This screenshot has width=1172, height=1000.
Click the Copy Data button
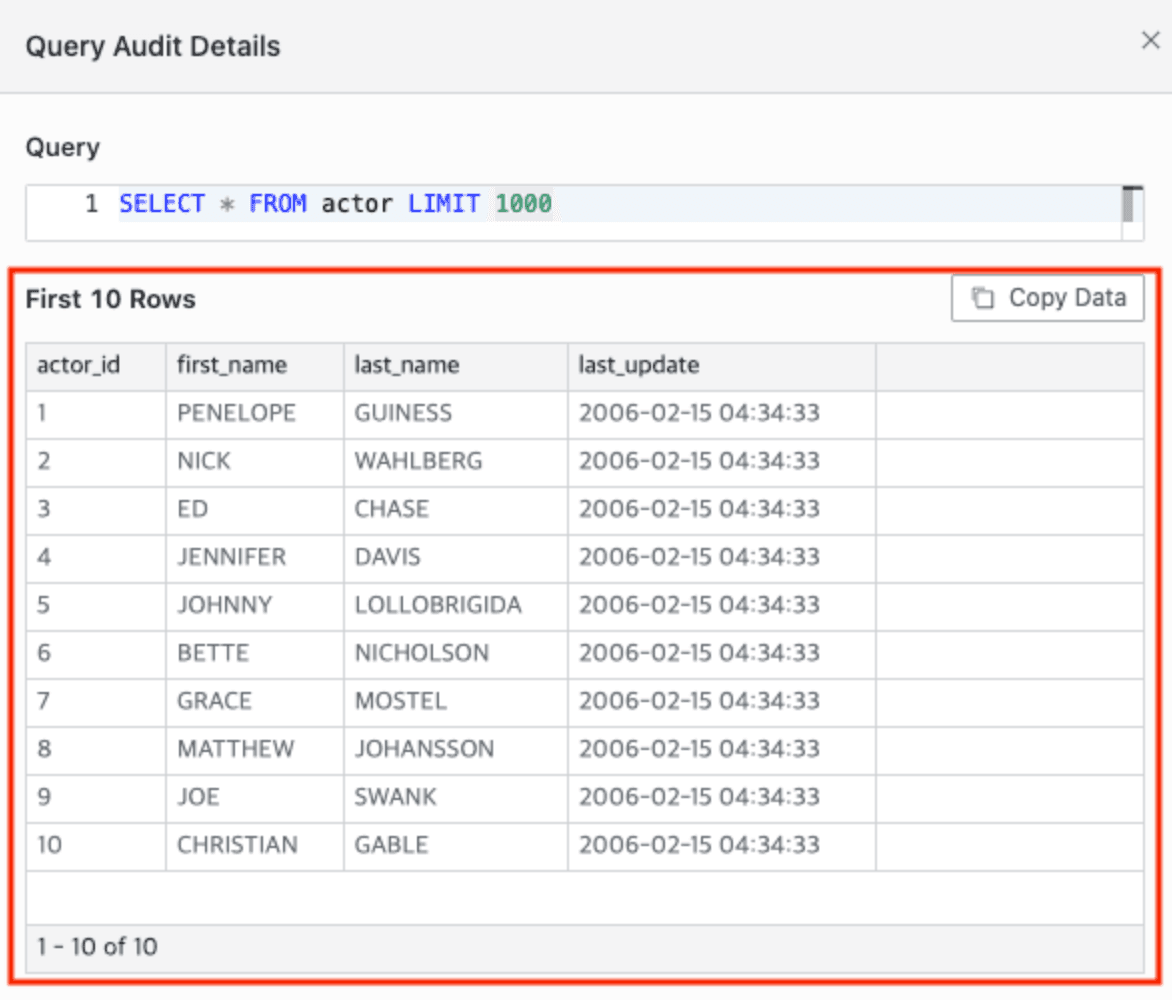[x=1047, y=297]
